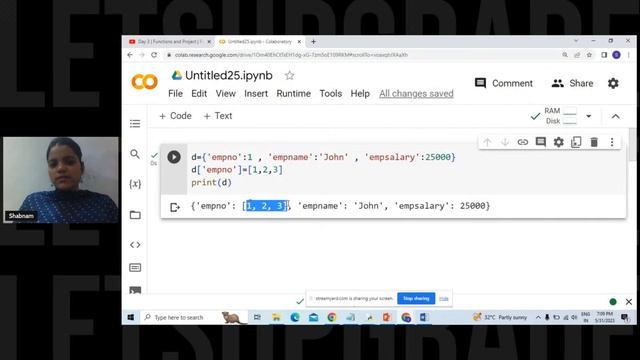Open Microsoft Edge from taskbar
This screenshot has height=360, width=640.
coord(295,317)
